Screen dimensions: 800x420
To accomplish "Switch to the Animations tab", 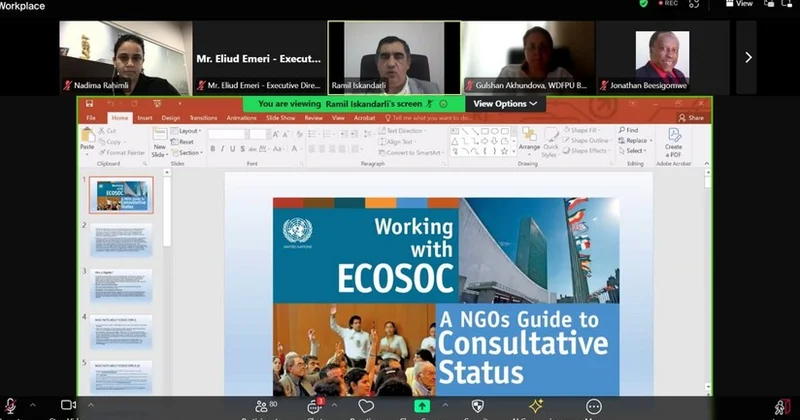I will (x=241, y=118).
